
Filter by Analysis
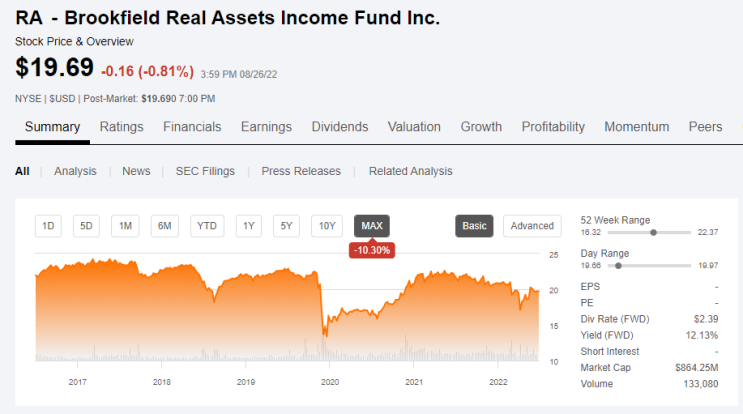click(x=75, y=171)
